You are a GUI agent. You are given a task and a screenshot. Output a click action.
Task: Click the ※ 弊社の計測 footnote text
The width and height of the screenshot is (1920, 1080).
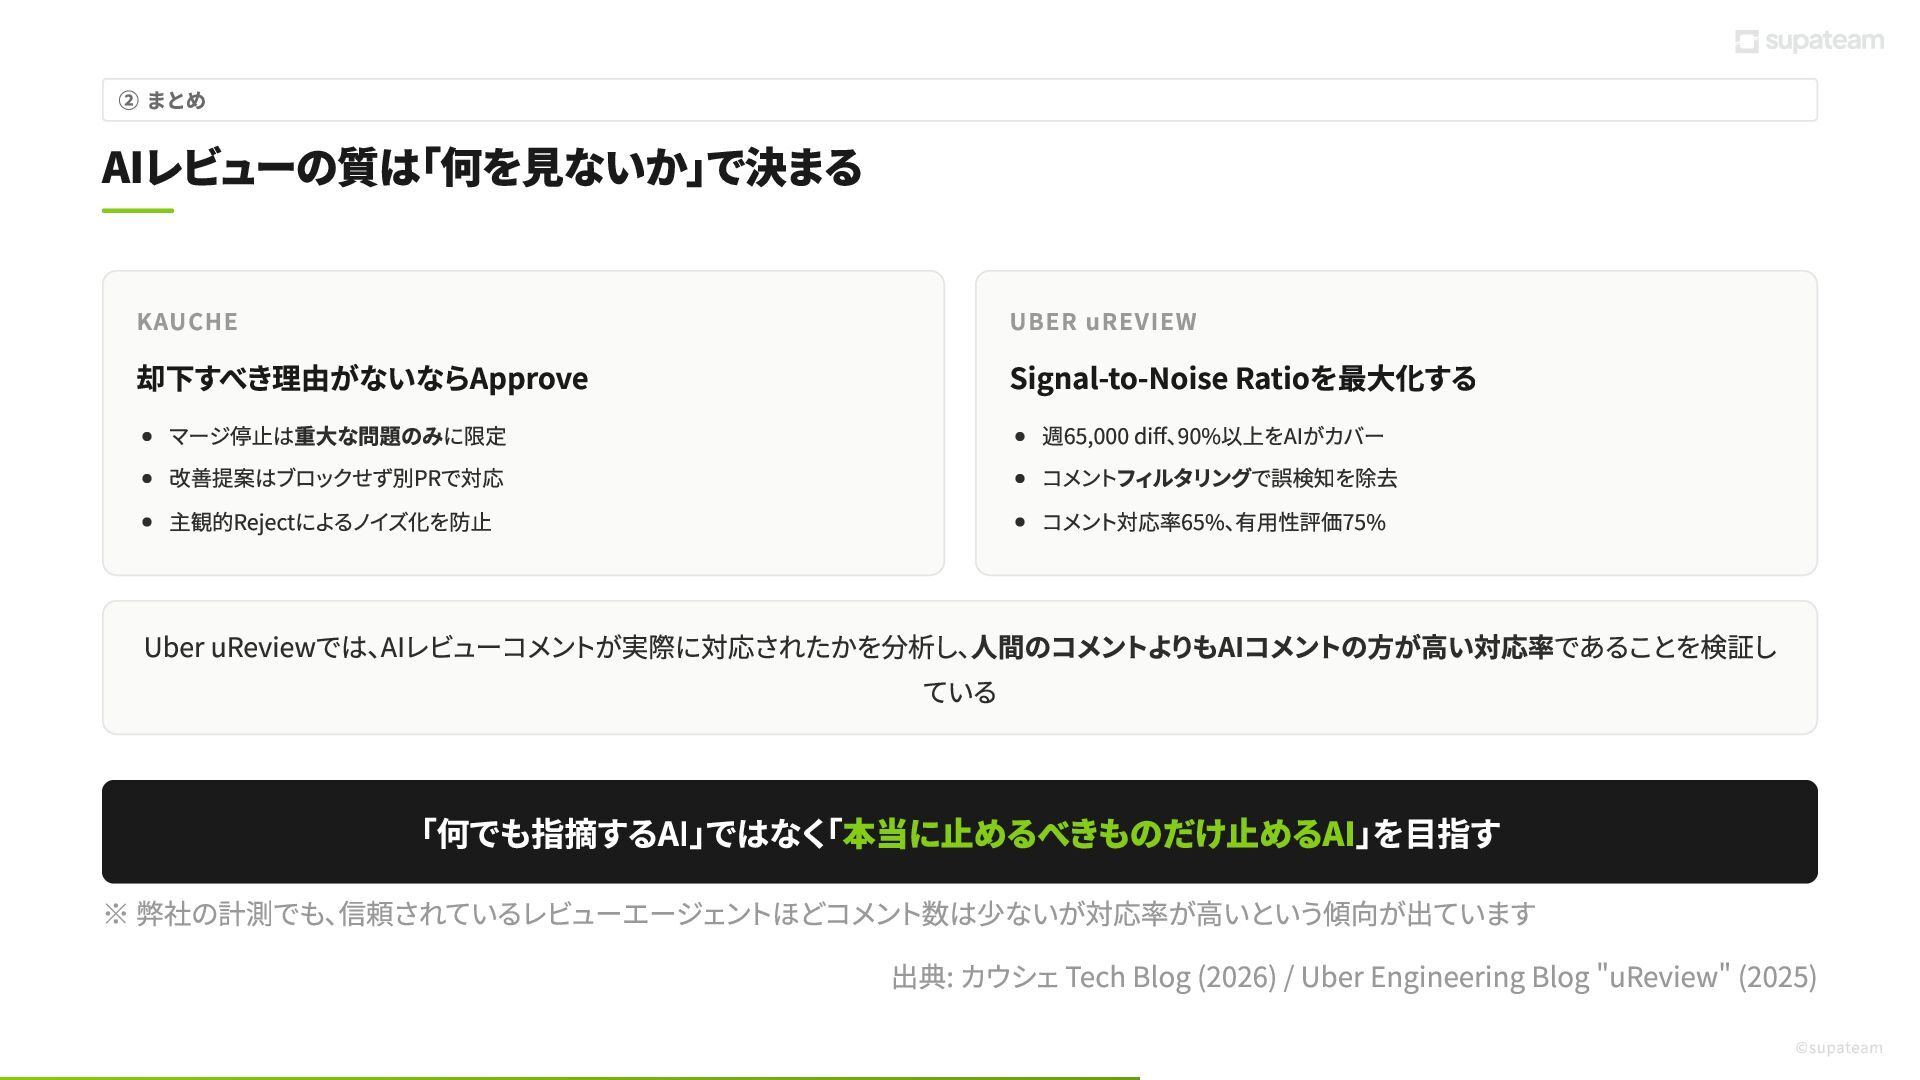click(x=819, y=913)
